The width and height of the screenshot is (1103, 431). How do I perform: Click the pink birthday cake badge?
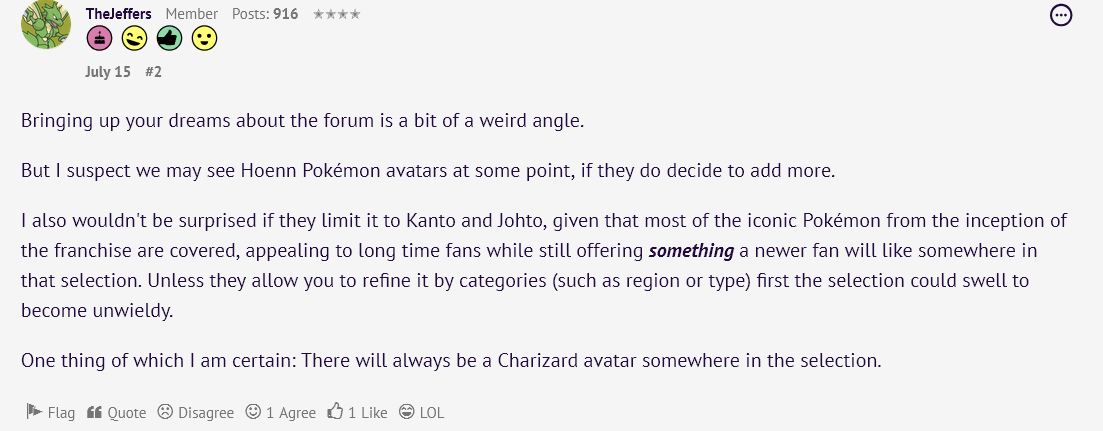(98, 39)
